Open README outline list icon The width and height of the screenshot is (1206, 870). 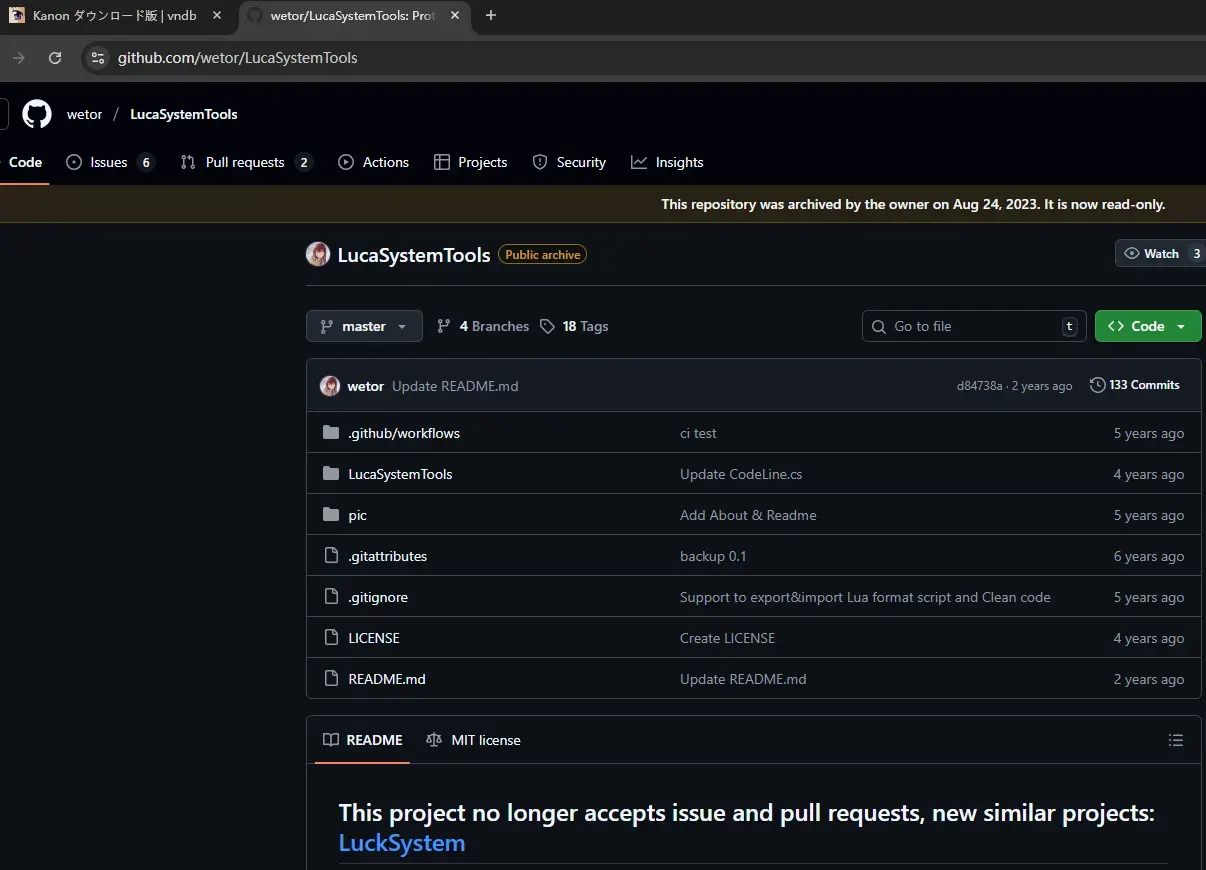pos(1176,740)
